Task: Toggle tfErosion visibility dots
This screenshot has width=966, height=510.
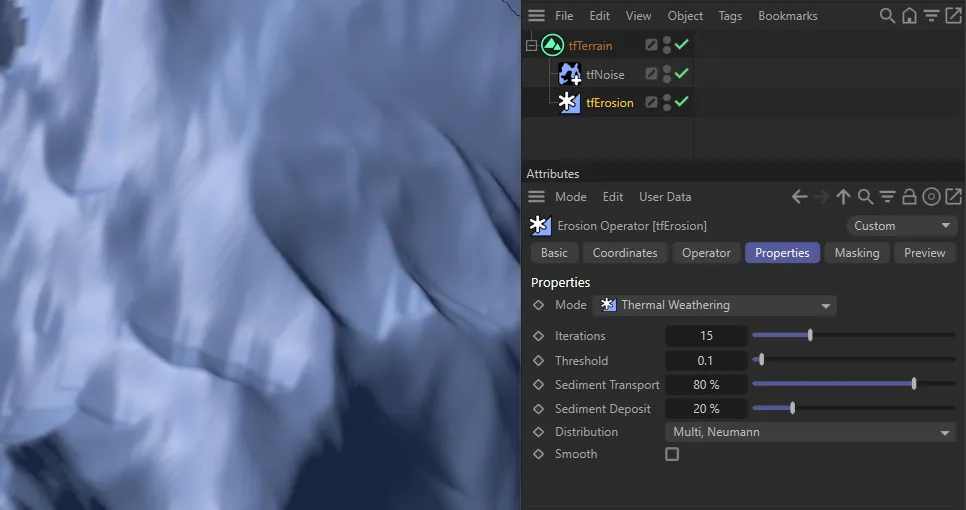Action: [667, 102]
